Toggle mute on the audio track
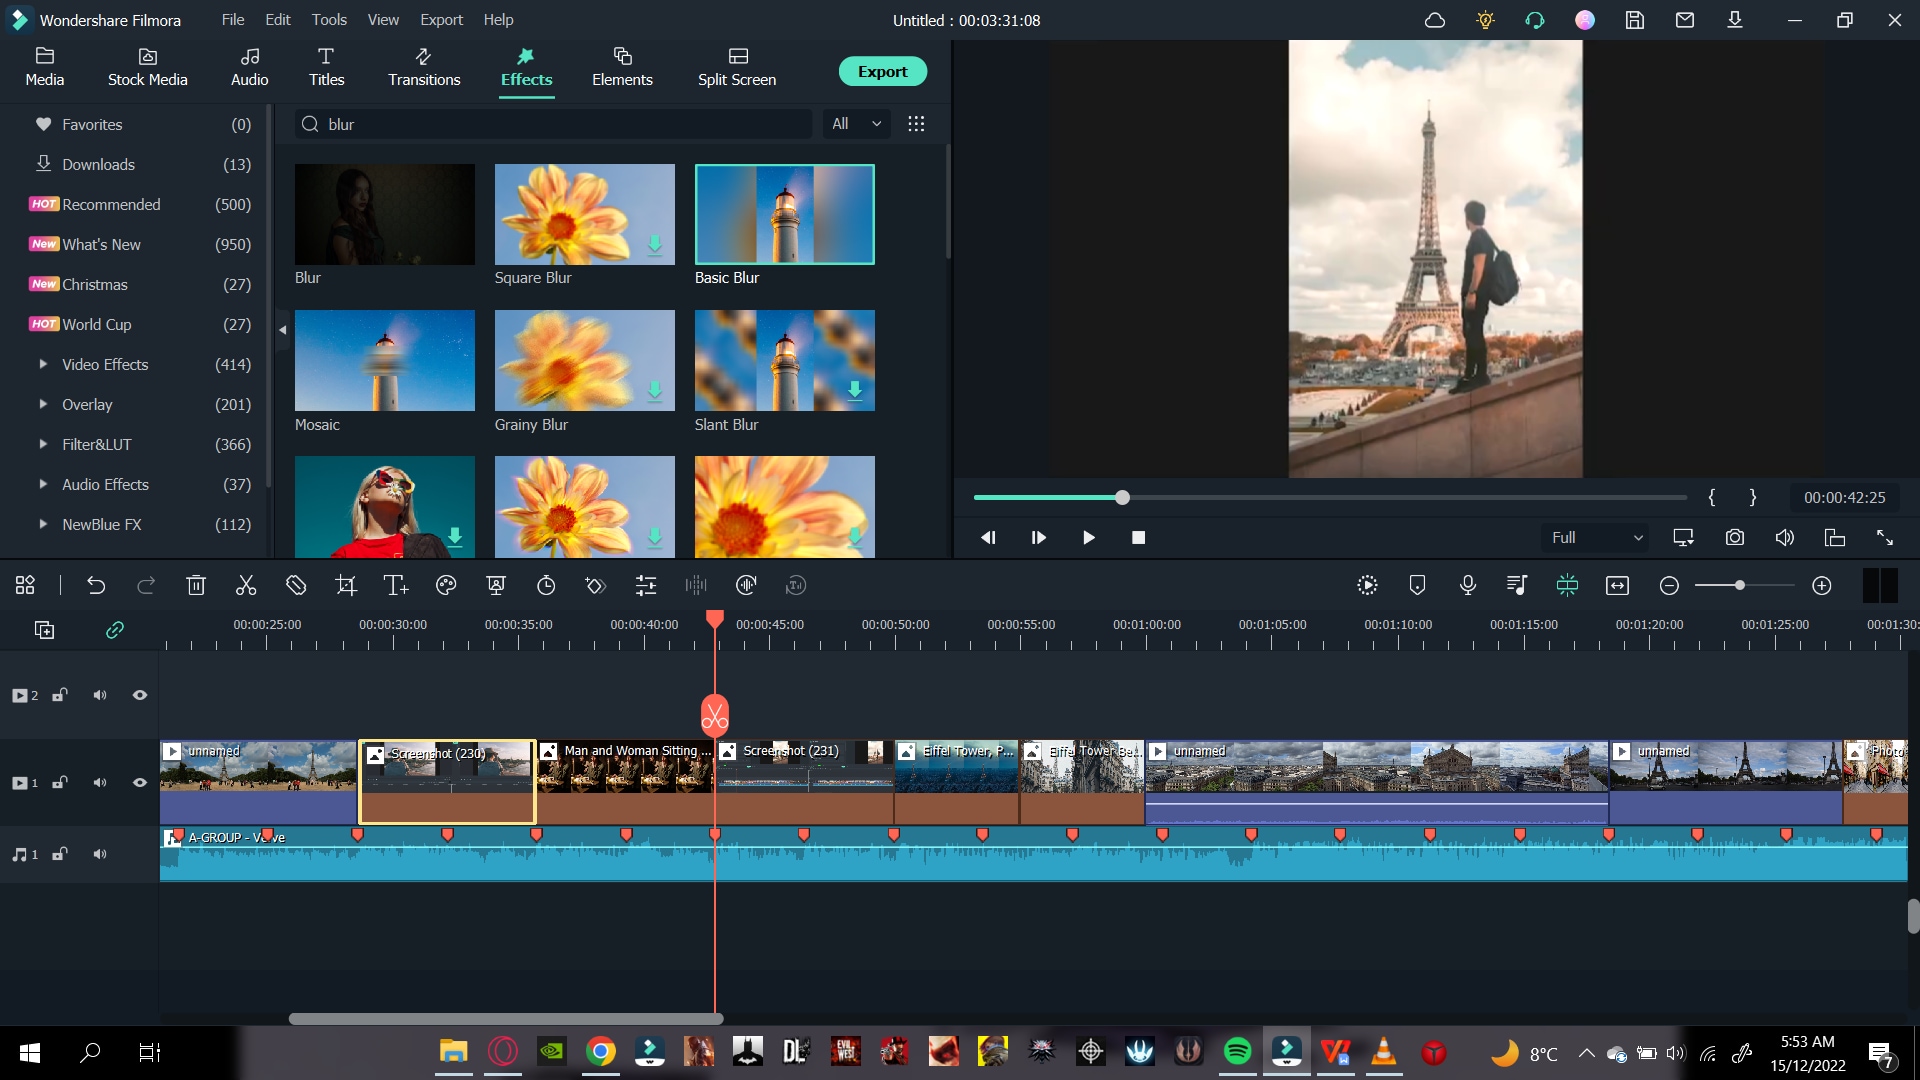This screenshot has height=1080, width=1920. [100, 855]
